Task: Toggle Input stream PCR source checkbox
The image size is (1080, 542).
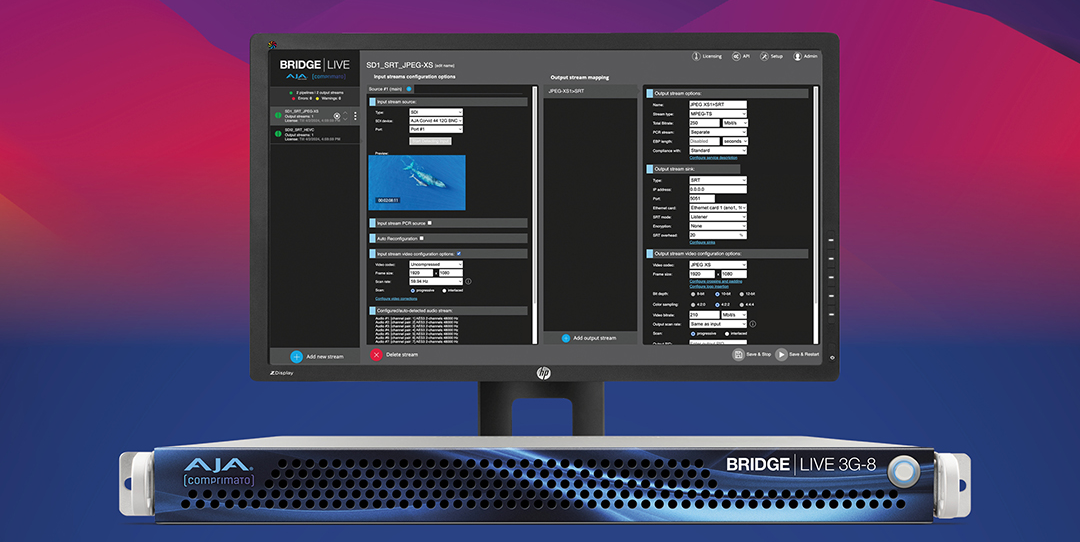Action: click(x=430, y=223)
